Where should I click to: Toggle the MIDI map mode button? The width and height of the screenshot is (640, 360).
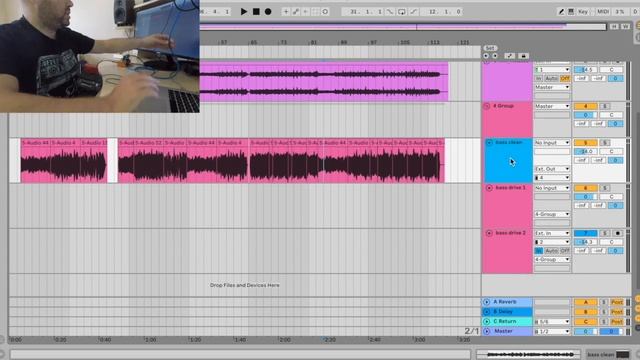pos(603,12)
